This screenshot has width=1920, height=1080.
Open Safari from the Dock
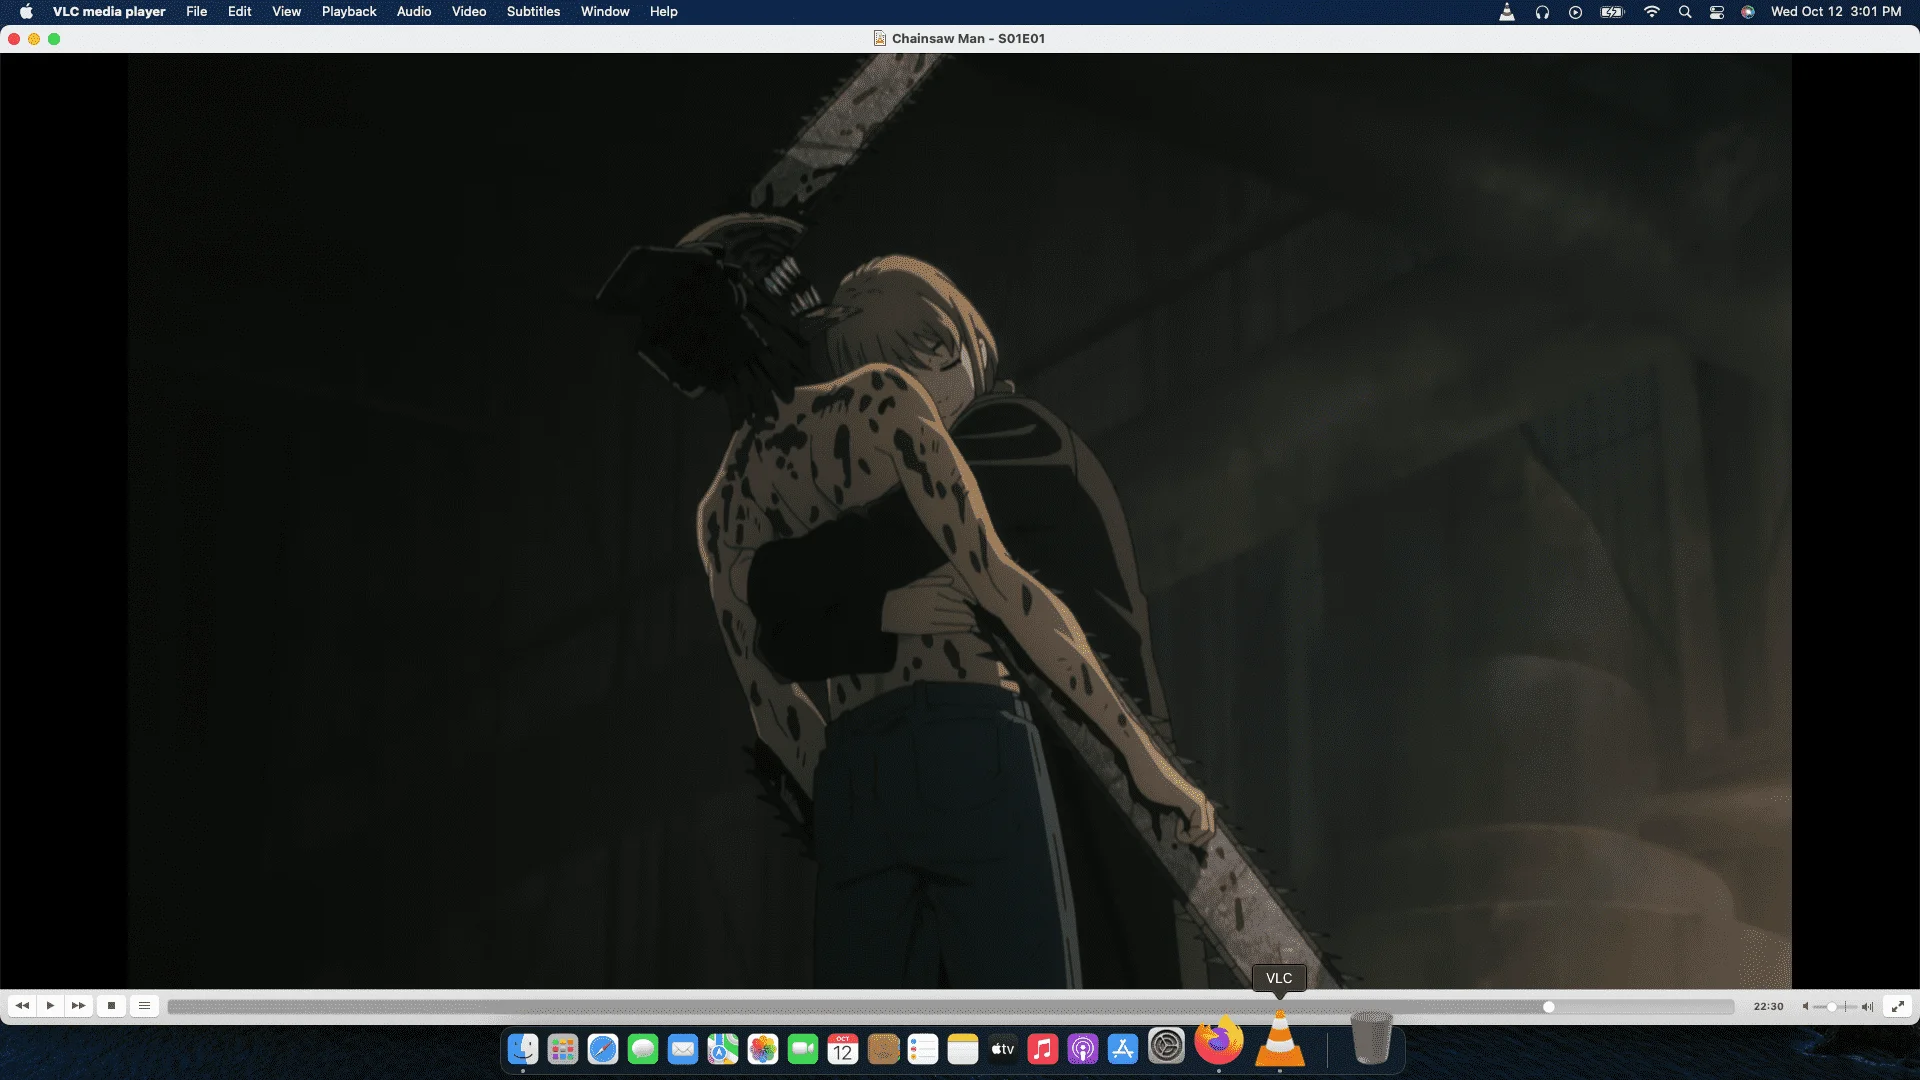coord(603,1049)
